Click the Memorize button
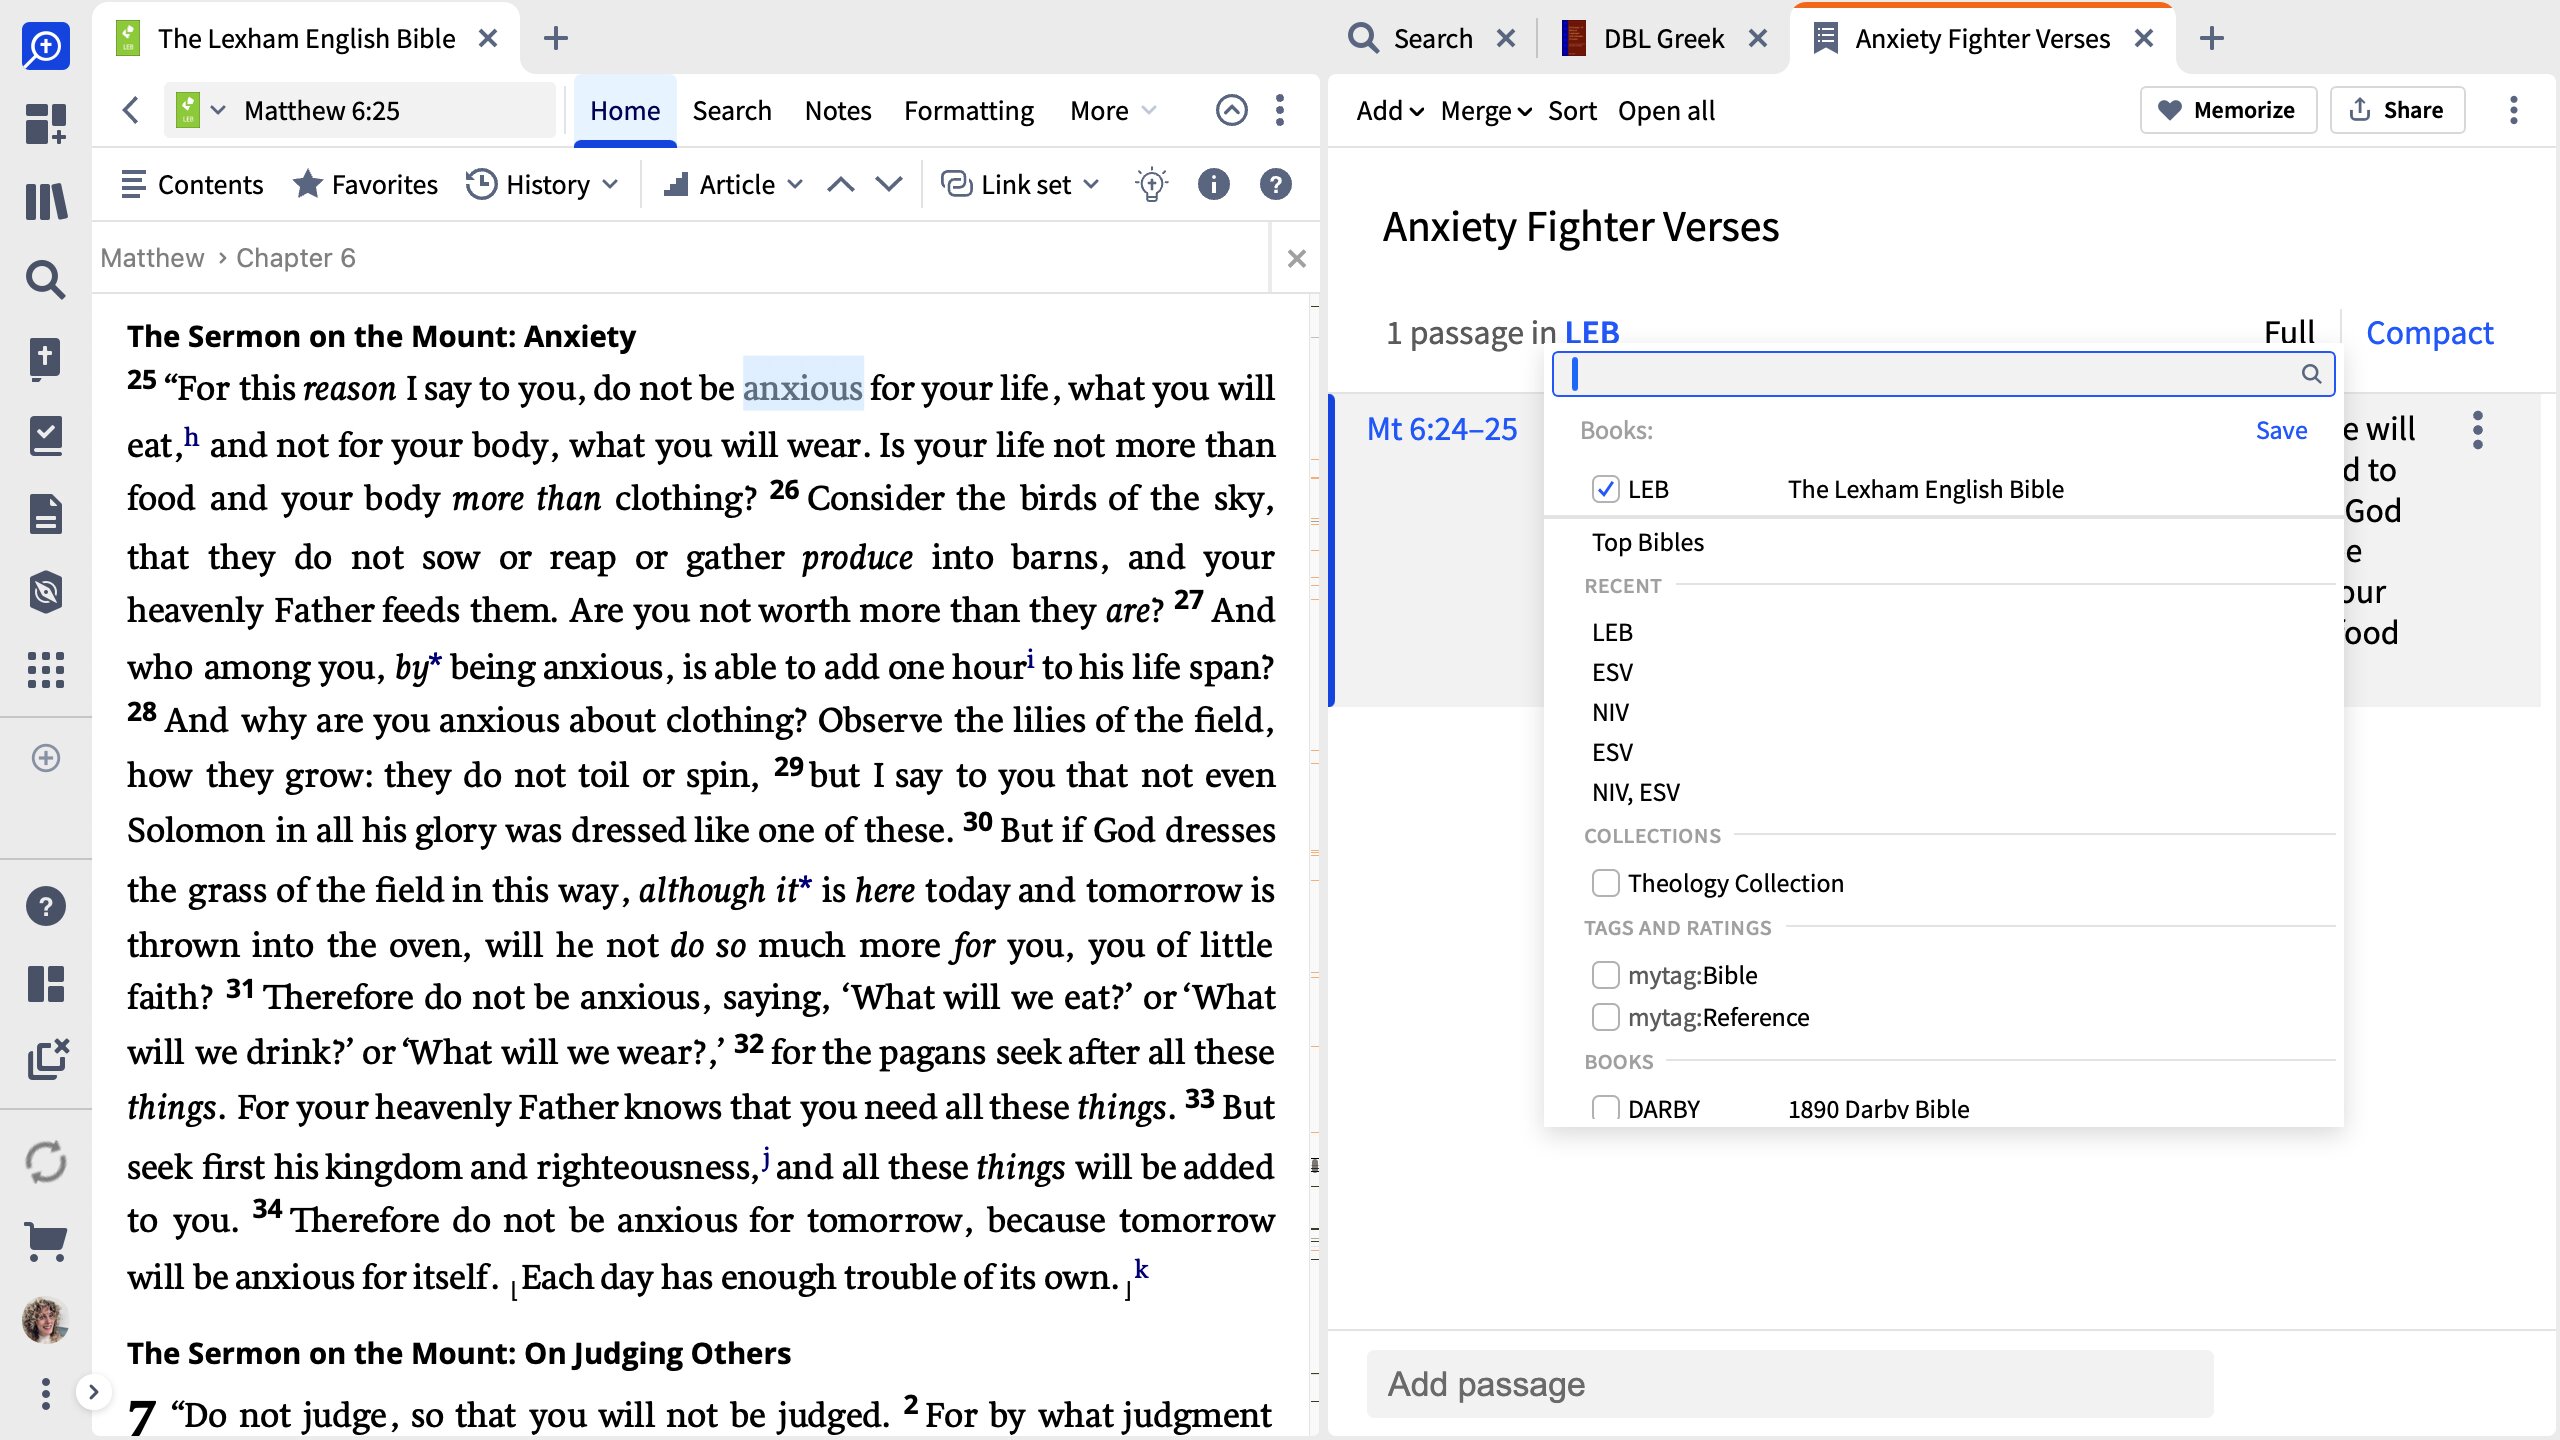Viewport: 2560px width, 1440px height. click(2227, 110)
